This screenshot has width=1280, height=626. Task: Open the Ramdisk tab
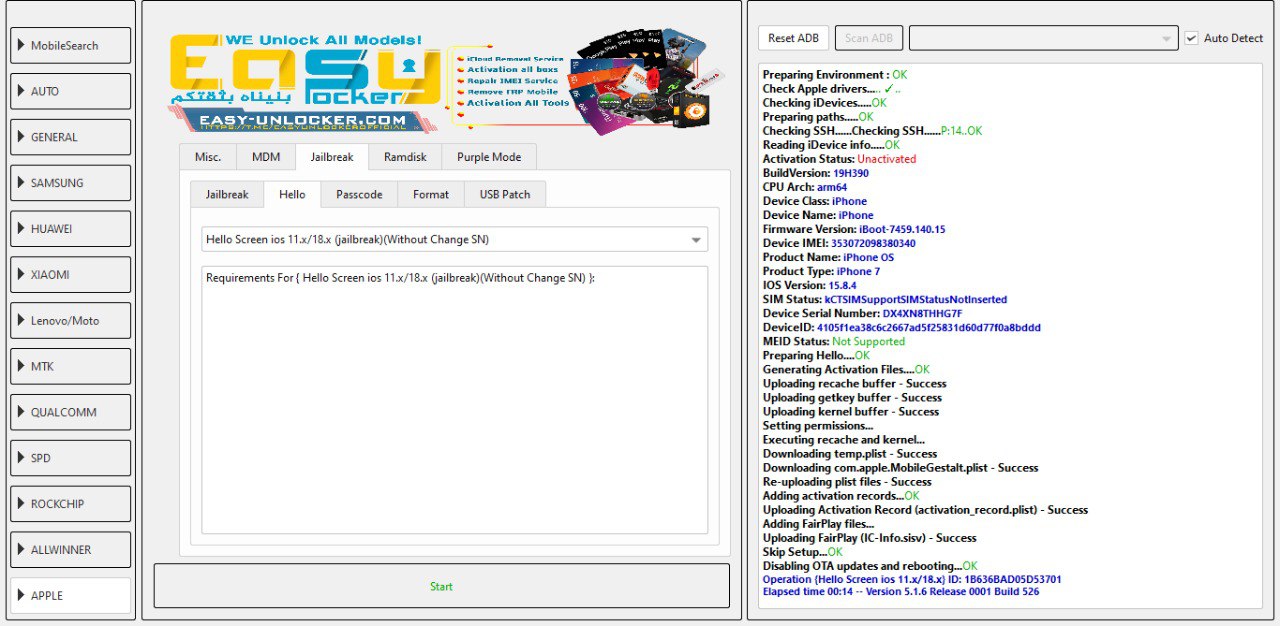tap(405, 157)
